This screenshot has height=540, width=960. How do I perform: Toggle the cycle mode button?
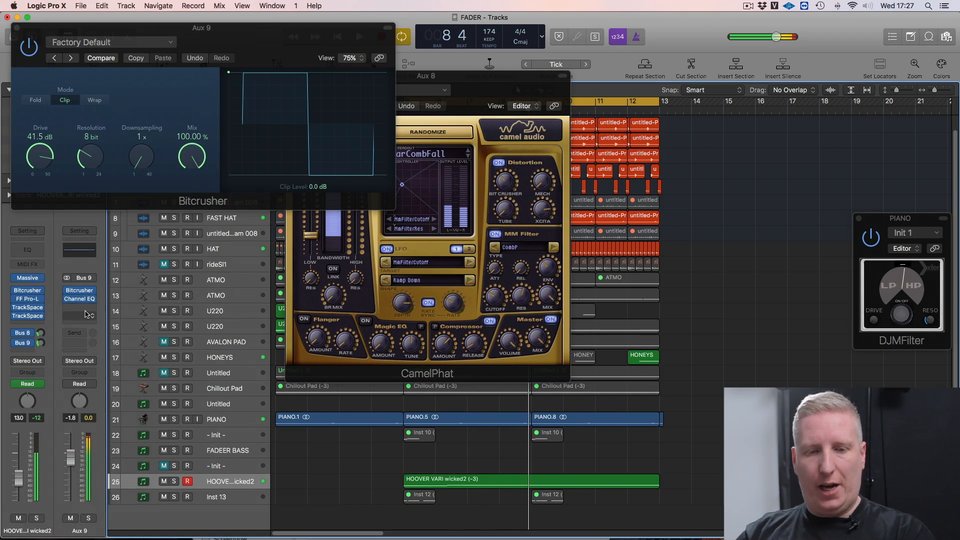(x=402, y=37)
